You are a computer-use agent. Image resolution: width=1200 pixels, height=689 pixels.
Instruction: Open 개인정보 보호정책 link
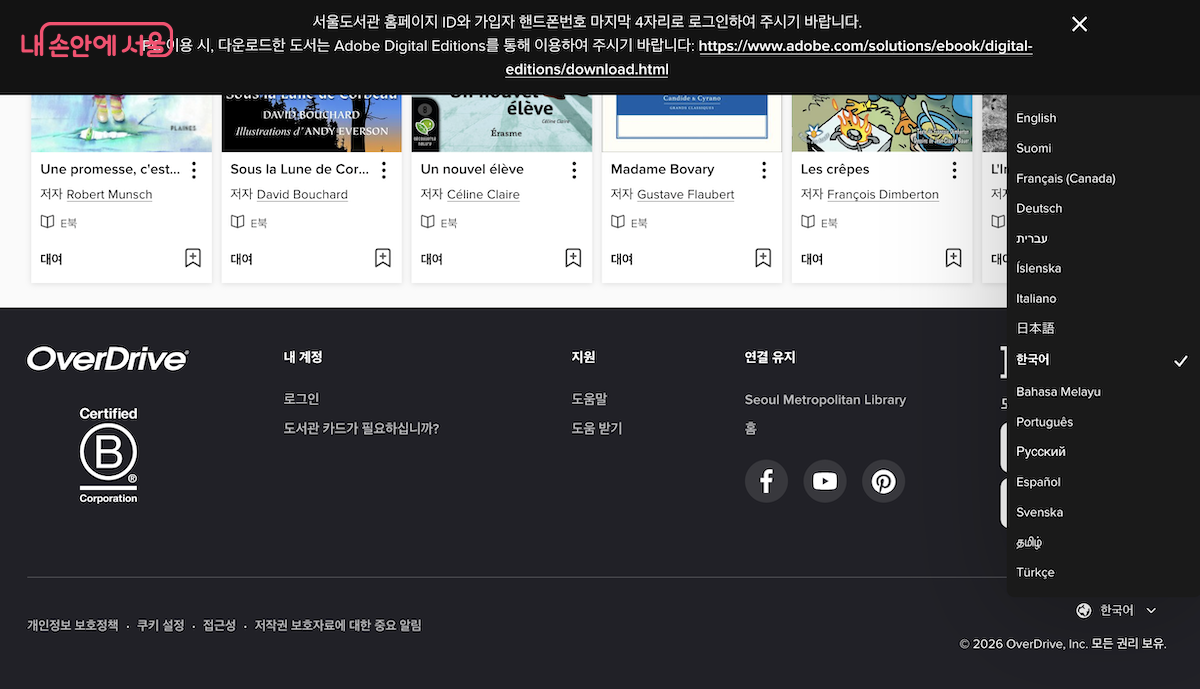(x=72, y=625)
